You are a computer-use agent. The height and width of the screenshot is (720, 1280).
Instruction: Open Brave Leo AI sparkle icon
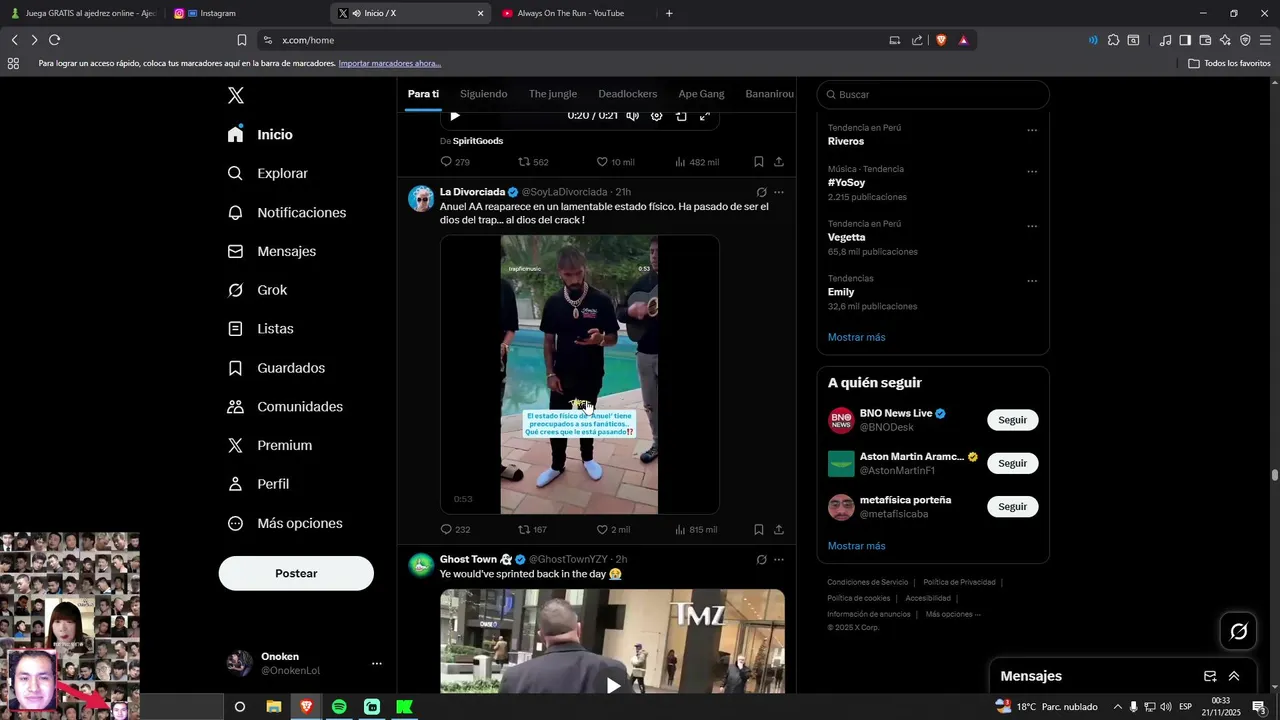pyautogui.click(x=1225, y=40)
